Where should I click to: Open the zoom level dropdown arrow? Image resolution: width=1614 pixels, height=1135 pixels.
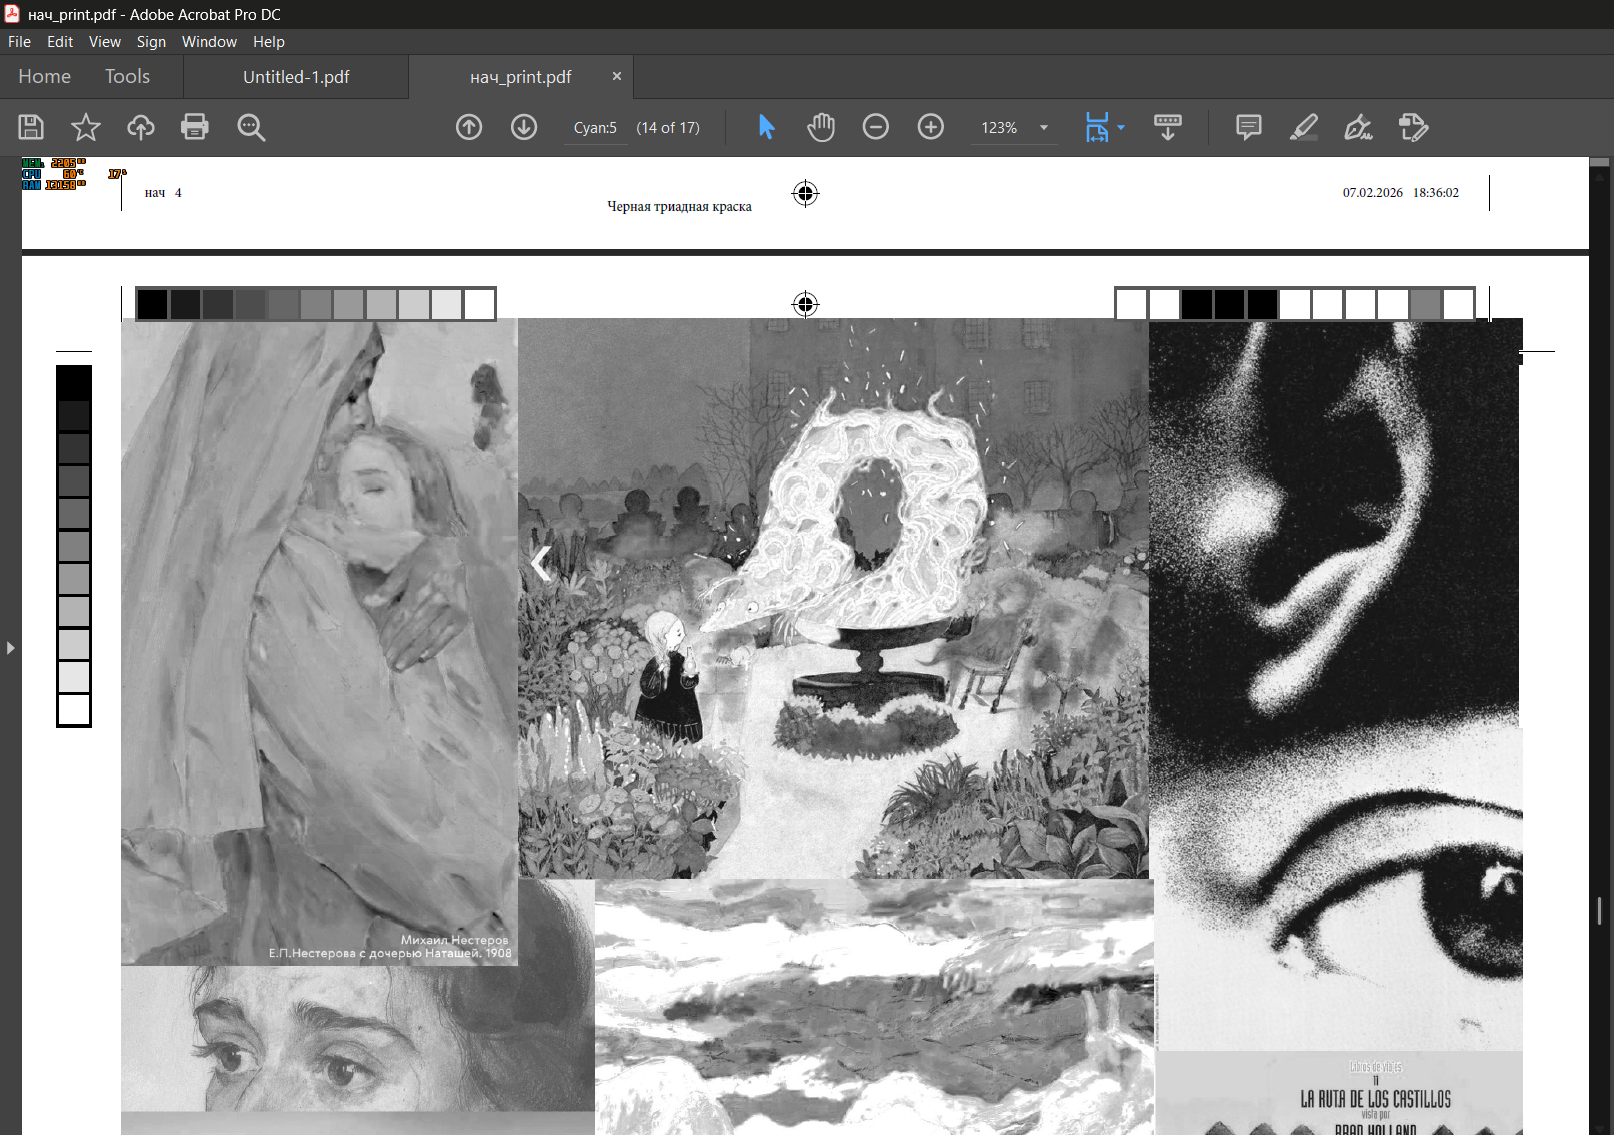click(1044, 127)
